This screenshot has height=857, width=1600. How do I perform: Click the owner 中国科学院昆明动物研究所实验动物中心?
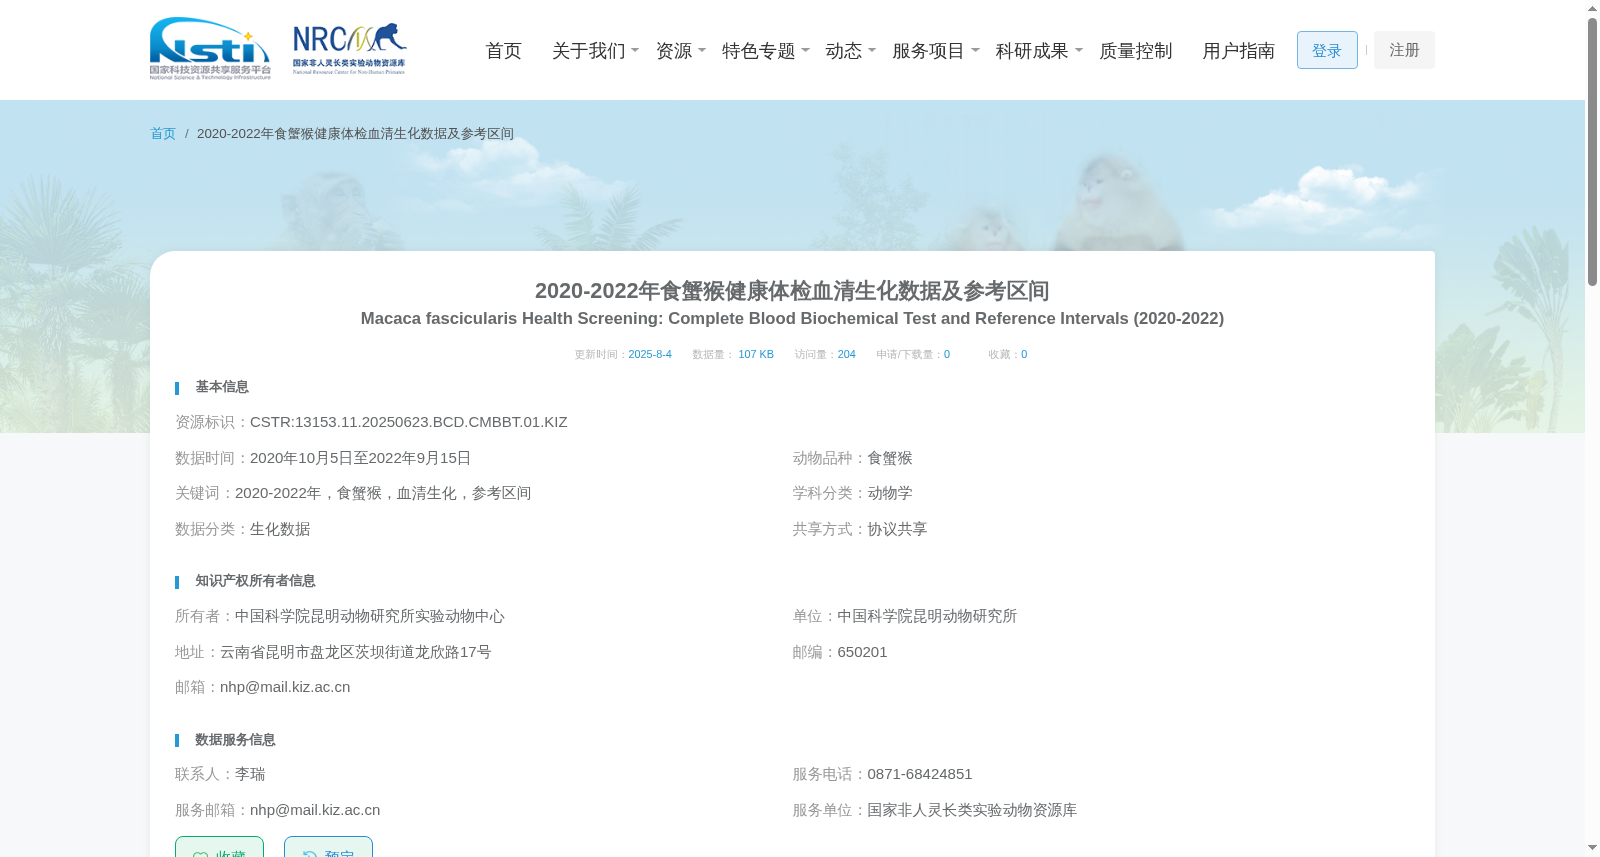370,616
